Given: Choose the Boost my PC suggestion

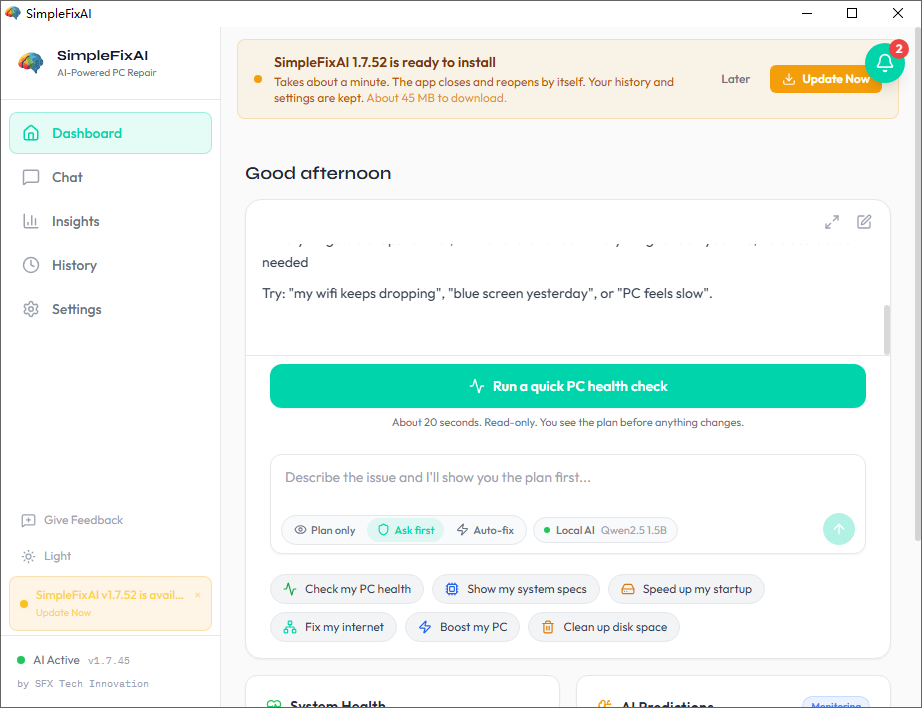Looking at the screenshot, I should pos(462,627).
